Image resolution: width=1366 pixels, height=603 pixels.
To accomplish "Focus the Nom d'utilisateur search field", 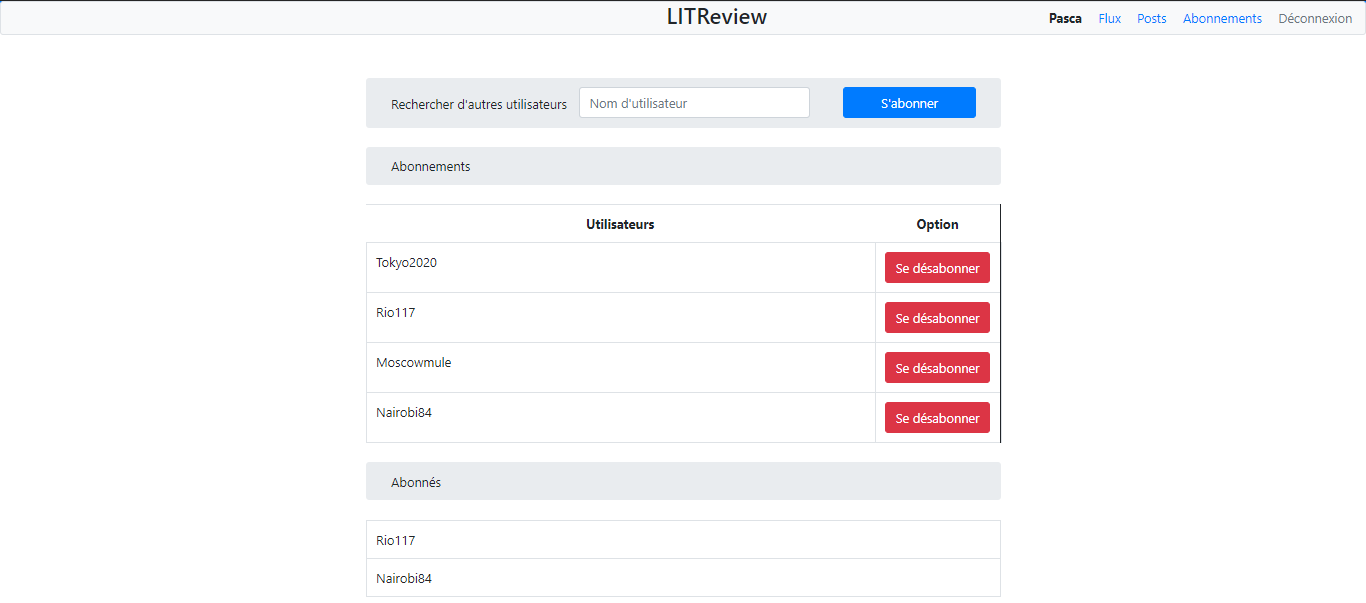I will point(694,103).
